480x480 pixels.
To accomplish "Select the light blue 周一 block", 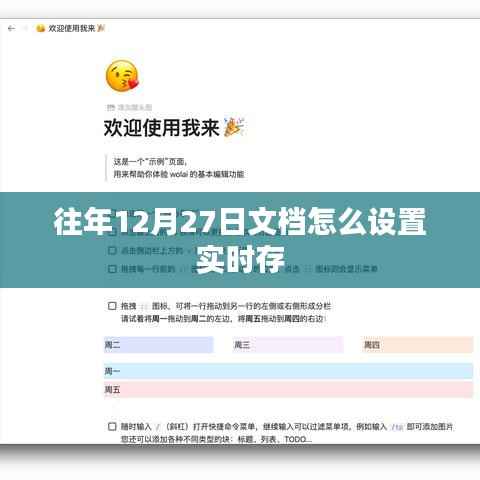I will coord(288,371).
